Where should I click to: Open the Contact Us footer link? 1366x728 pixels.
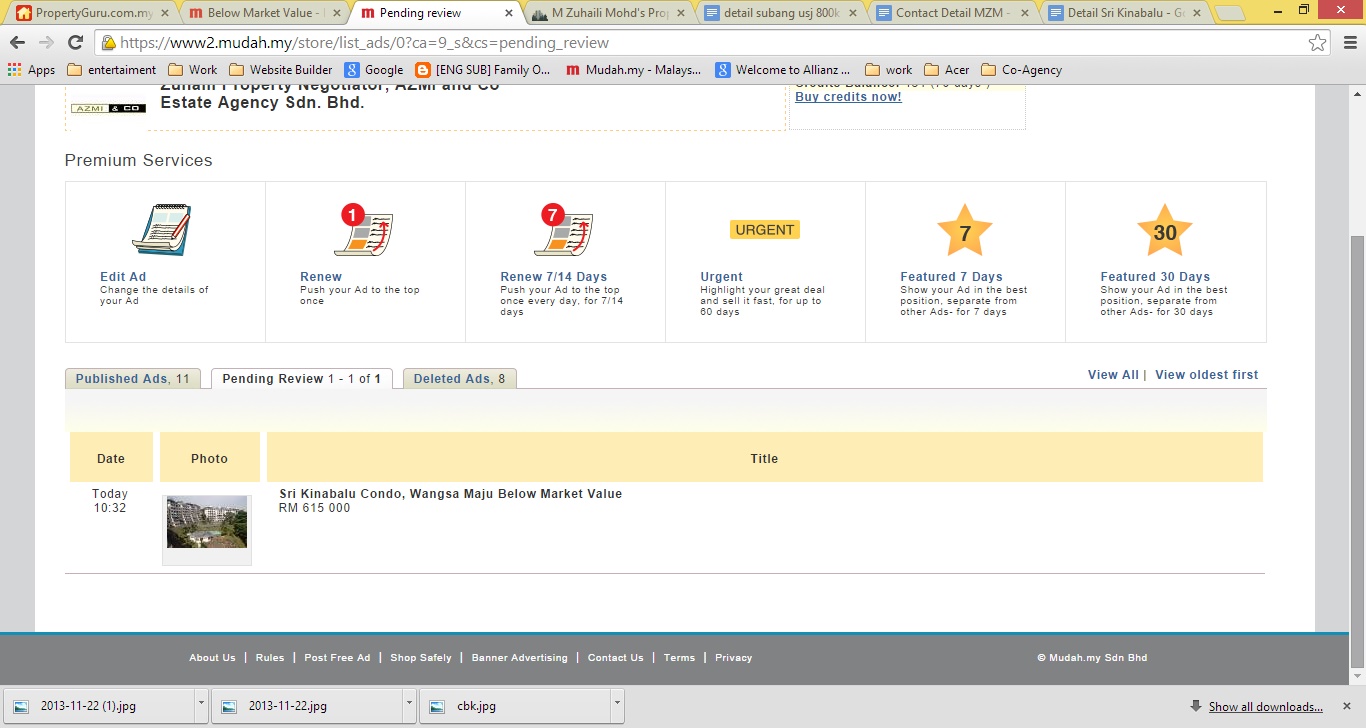pos(616,658)
